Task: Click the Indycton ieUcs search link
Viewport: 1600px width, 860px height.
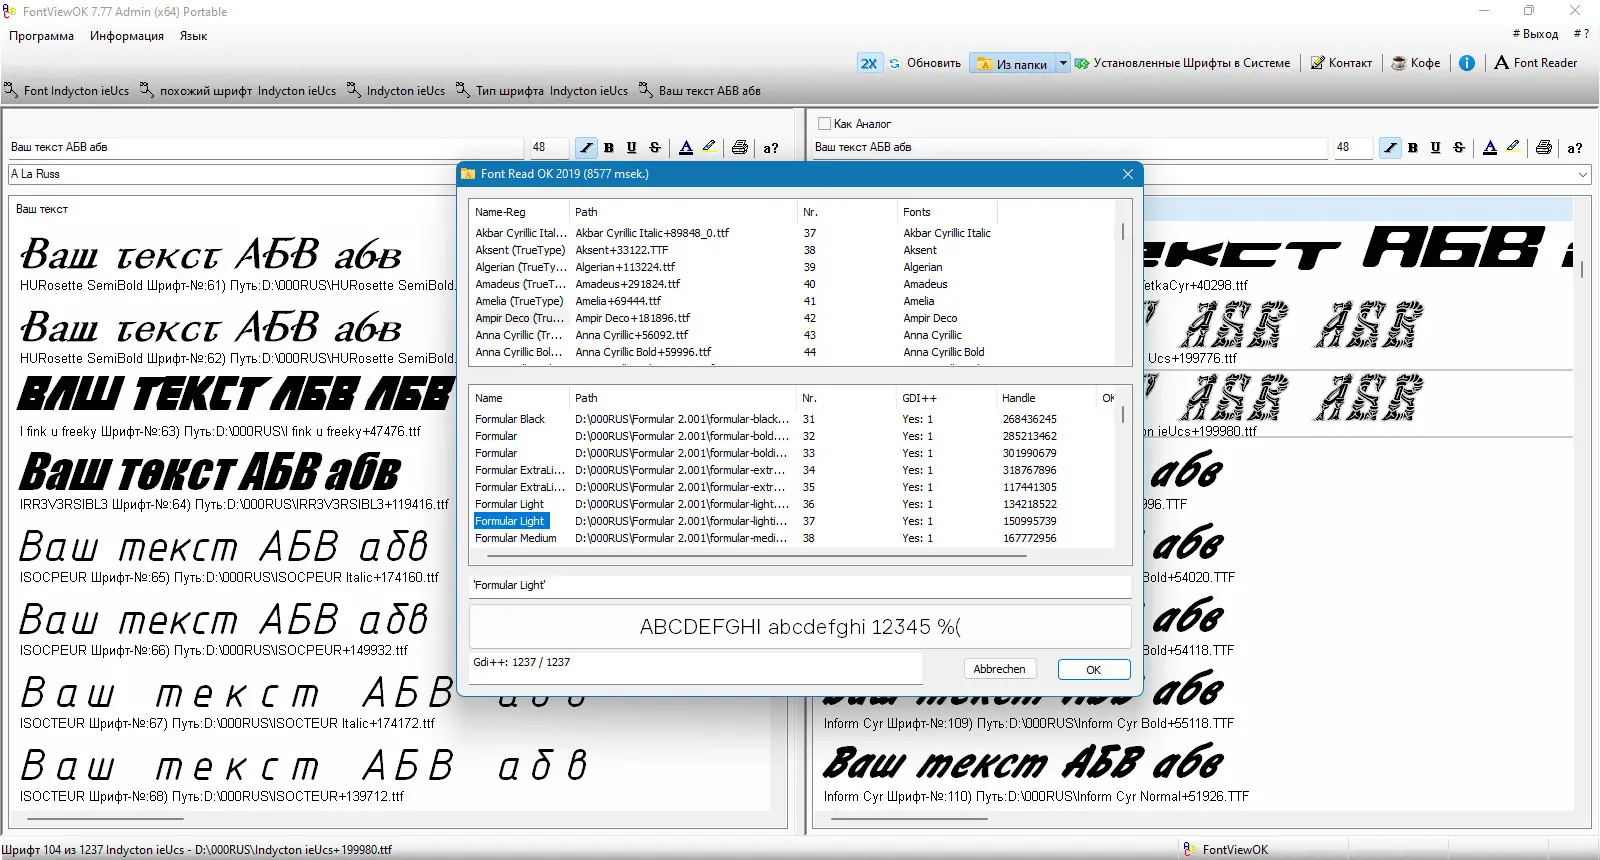Action: 396,90
